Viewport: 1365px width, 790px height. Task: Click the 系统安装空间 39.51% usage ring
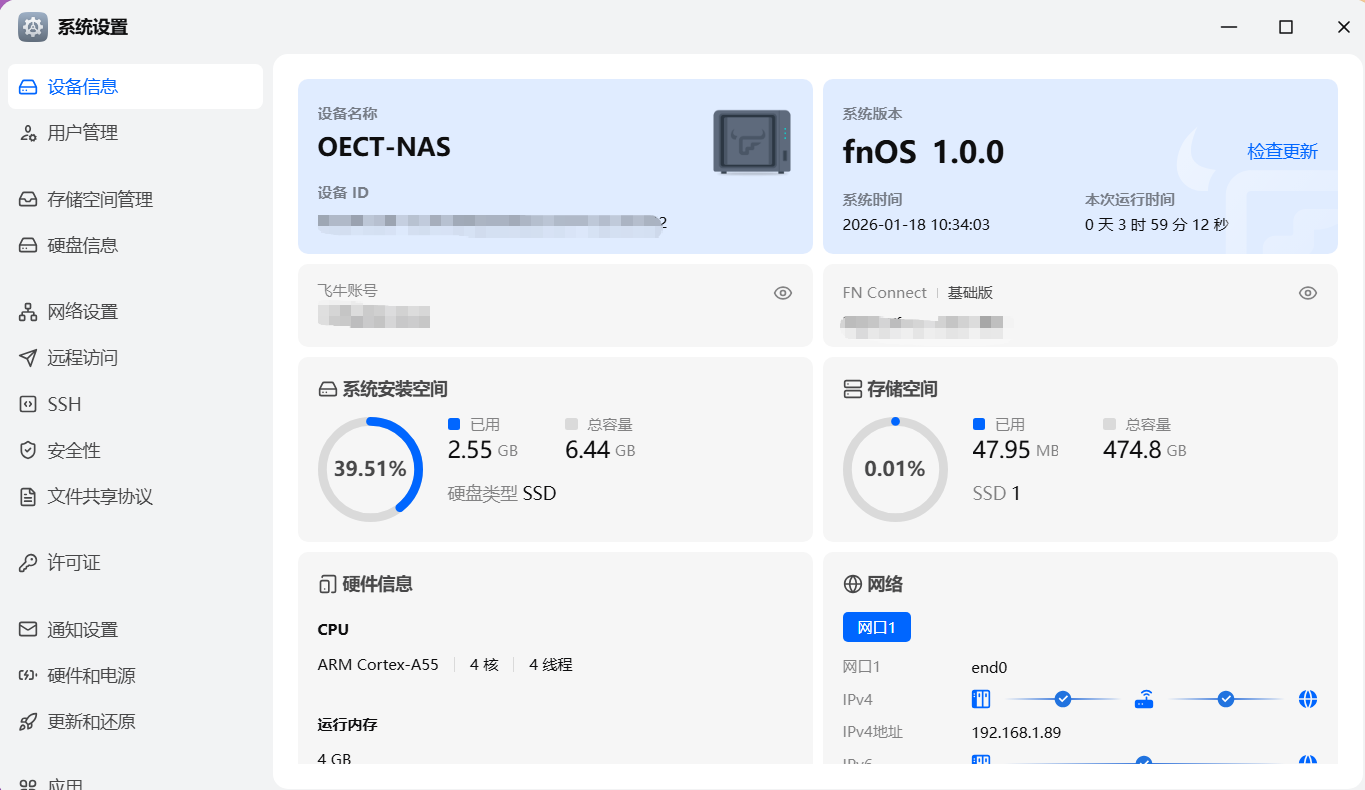(370, 469)
